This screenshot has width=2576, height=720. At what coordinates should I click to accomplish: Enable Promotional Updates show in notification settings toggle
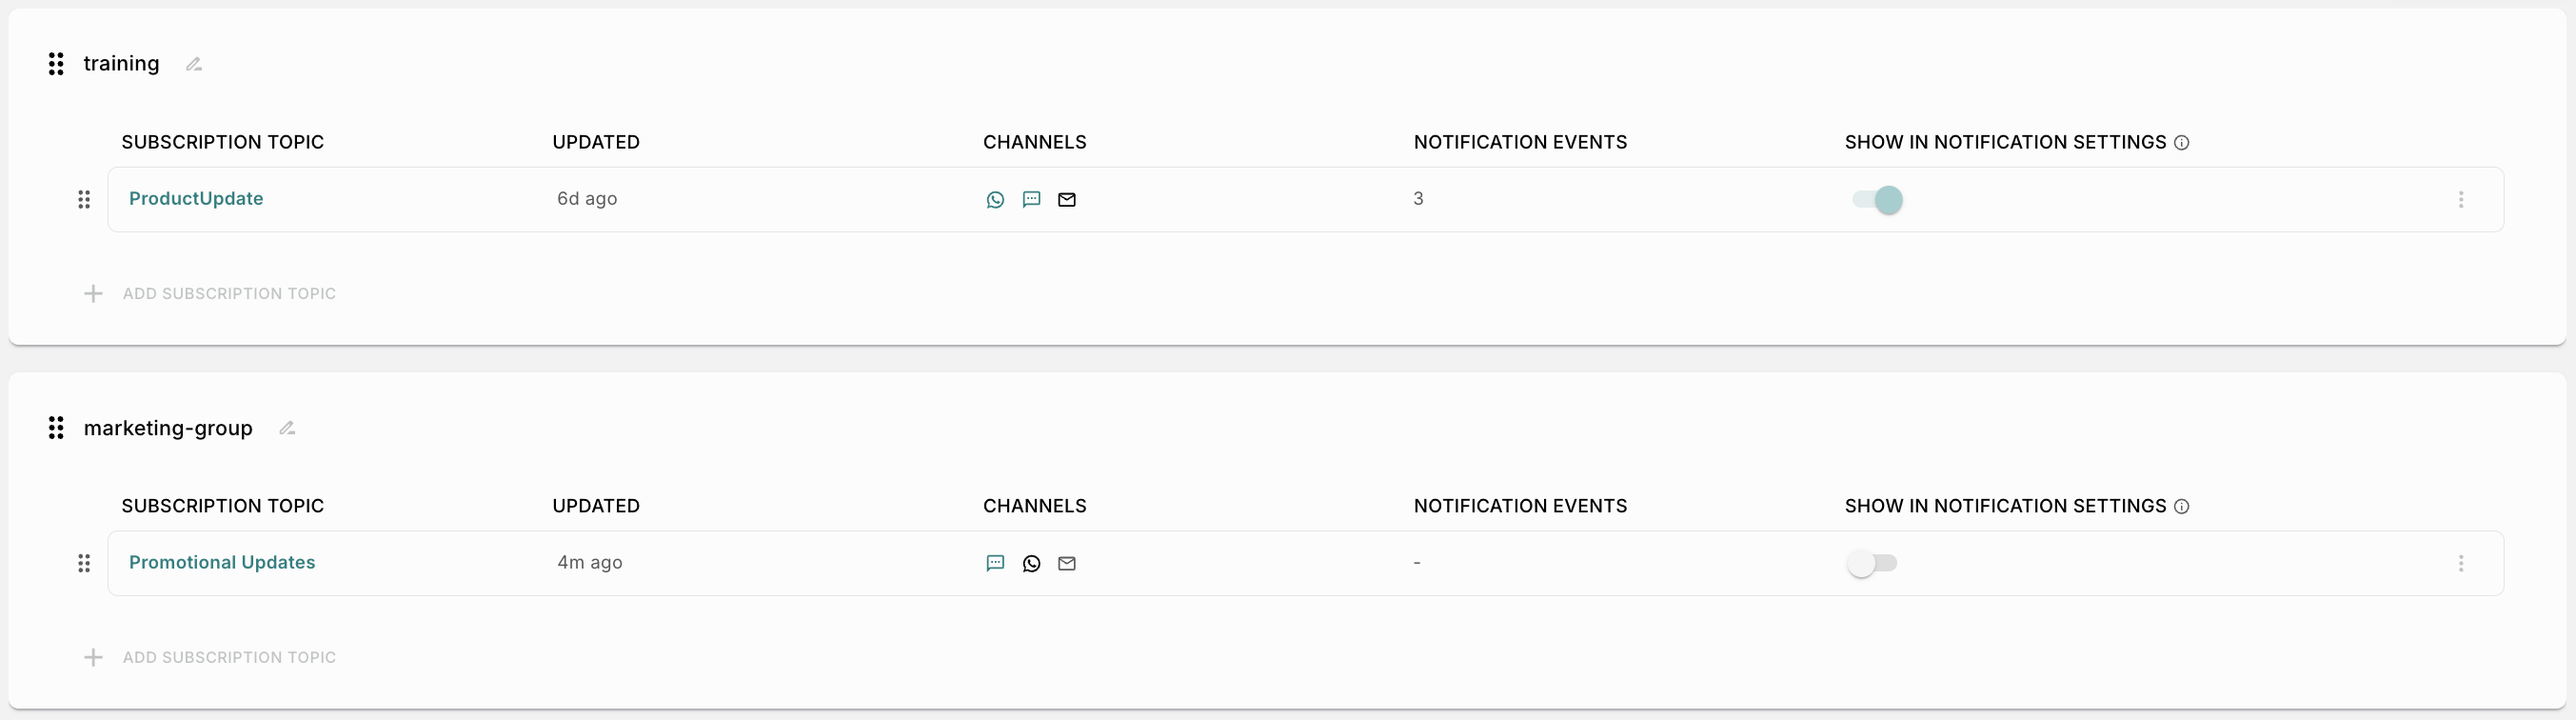(1872, 563)
